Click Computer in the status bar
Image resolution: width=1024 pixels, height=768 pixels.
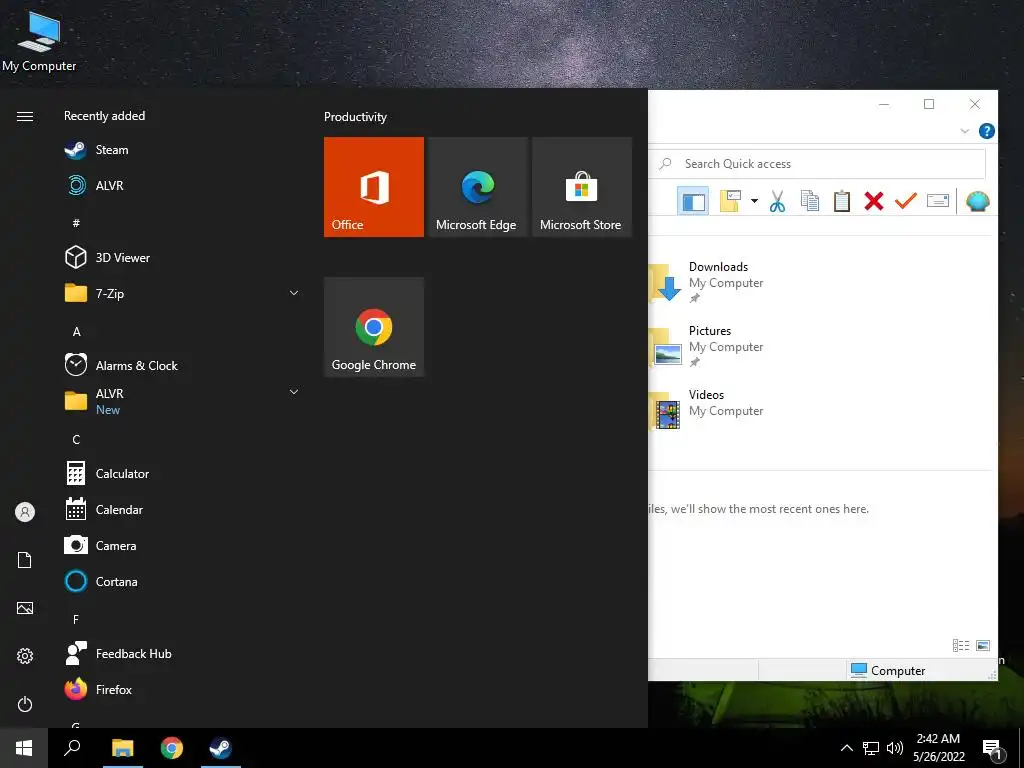click(x=888, y=671)
